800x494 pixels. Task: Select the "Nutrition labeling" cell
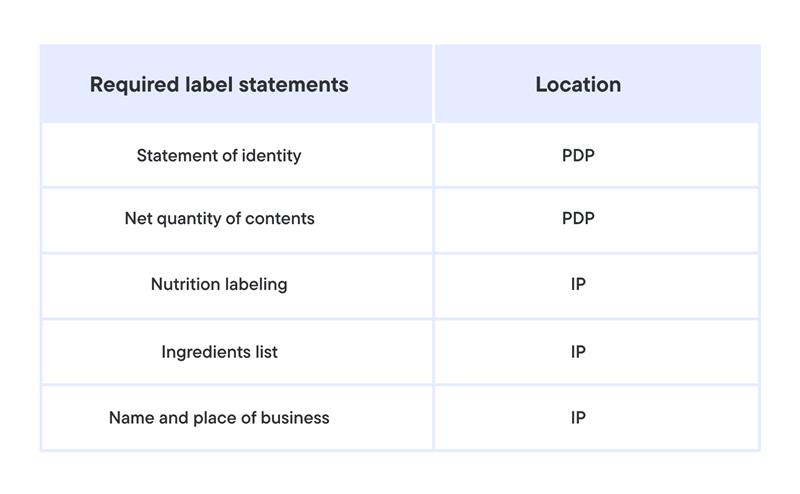pyautogui.click(x=219, y=284)
